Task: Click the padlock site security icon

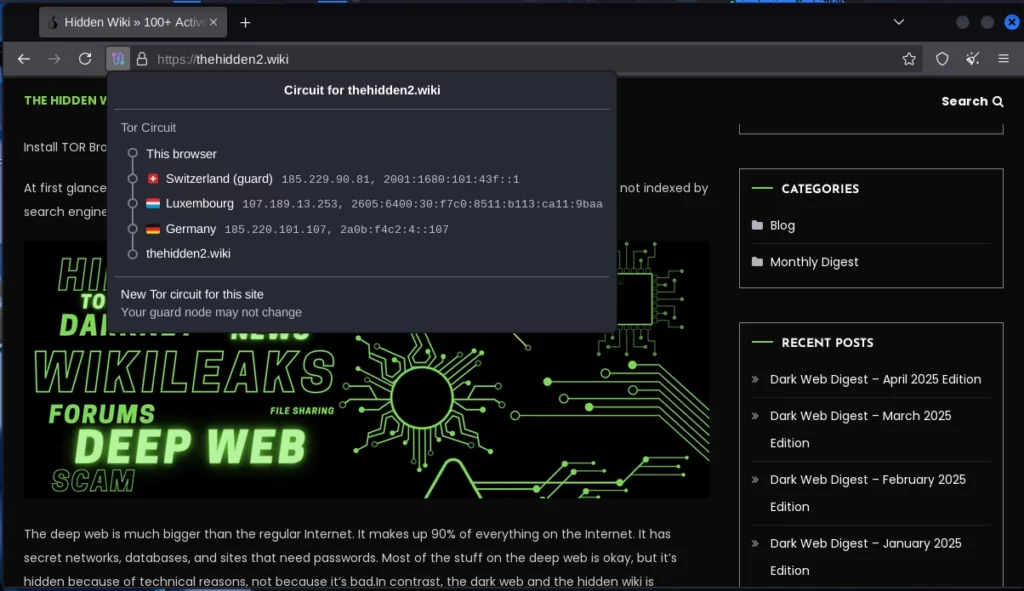Action: click(142, 59)
